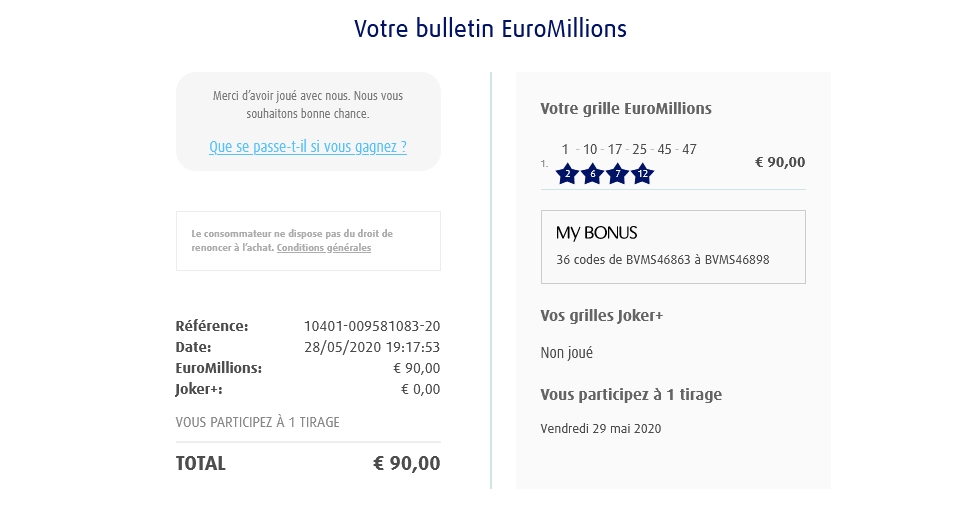Select the bonus codes BVMS46863 à BVMS46898 text
978x508 pixels.
pyautogui.click(x=662, y=260)
